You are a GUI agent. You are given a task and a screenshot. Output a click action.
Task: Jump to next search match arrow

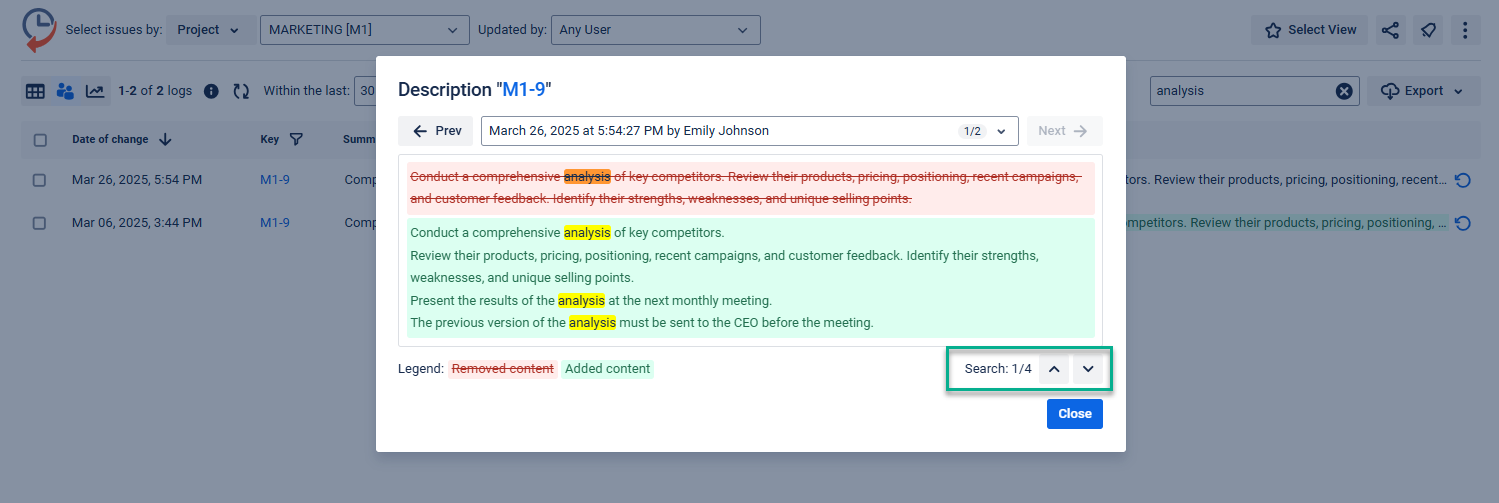tap(1088, 369)
